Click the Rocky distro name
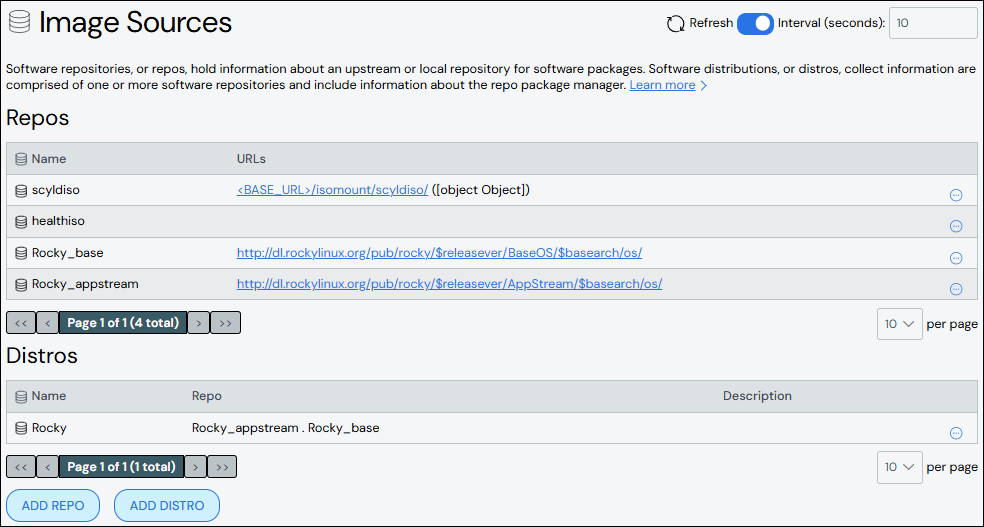 tap(50, 429)
